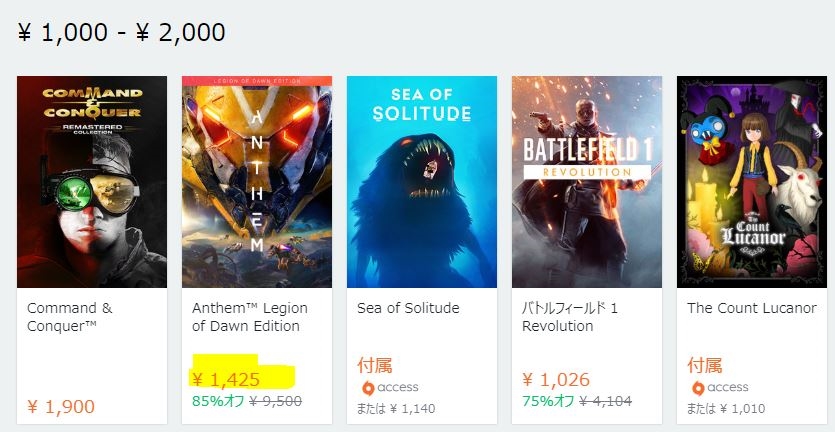Click Anthem™ Legion of Dawn Edition title
The width and height of the screenshot is (835, 432).
249,317
